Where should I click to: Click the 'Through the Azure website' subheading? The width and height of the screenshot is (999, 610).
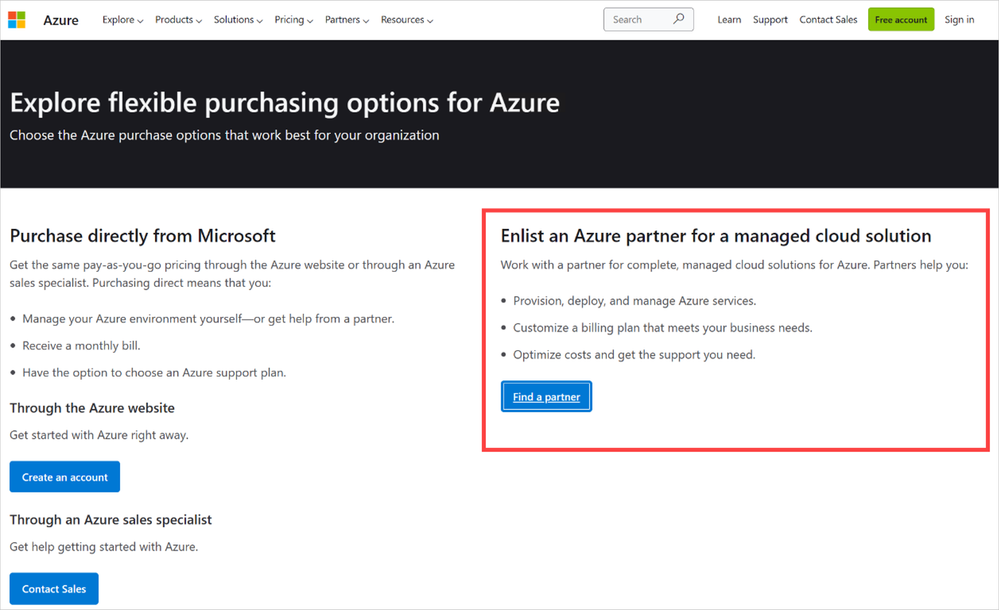coord(92,408)
